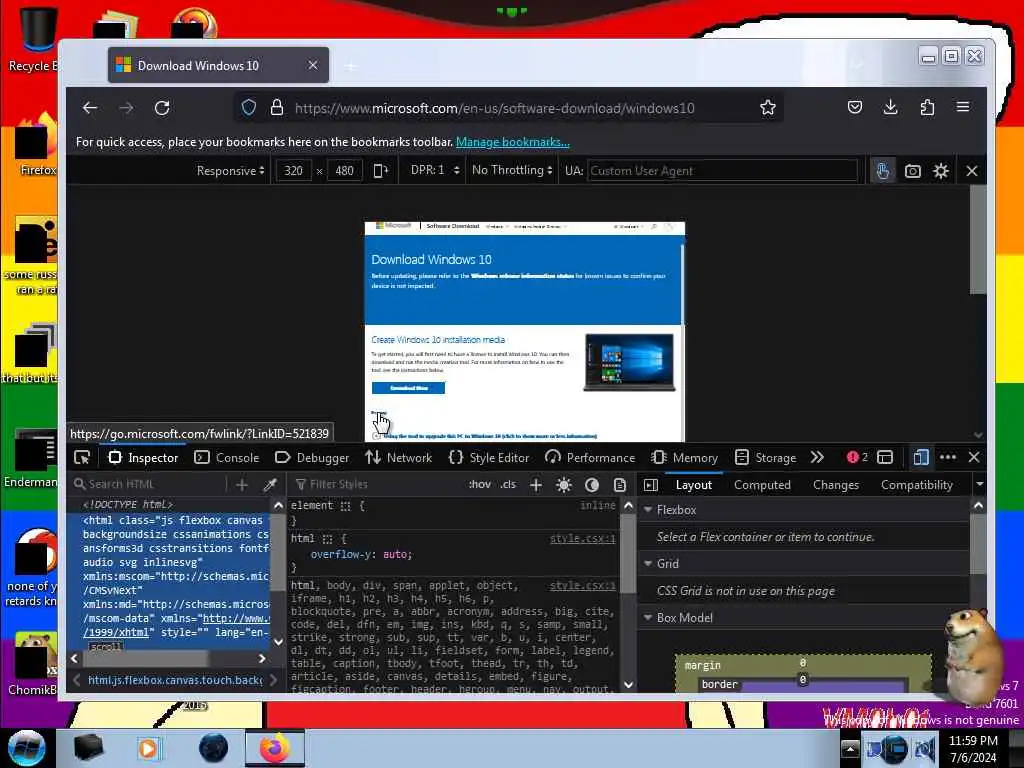Reload the page with the refresh icon
This screenshot has height=768, width=1024.
[162, 108]
